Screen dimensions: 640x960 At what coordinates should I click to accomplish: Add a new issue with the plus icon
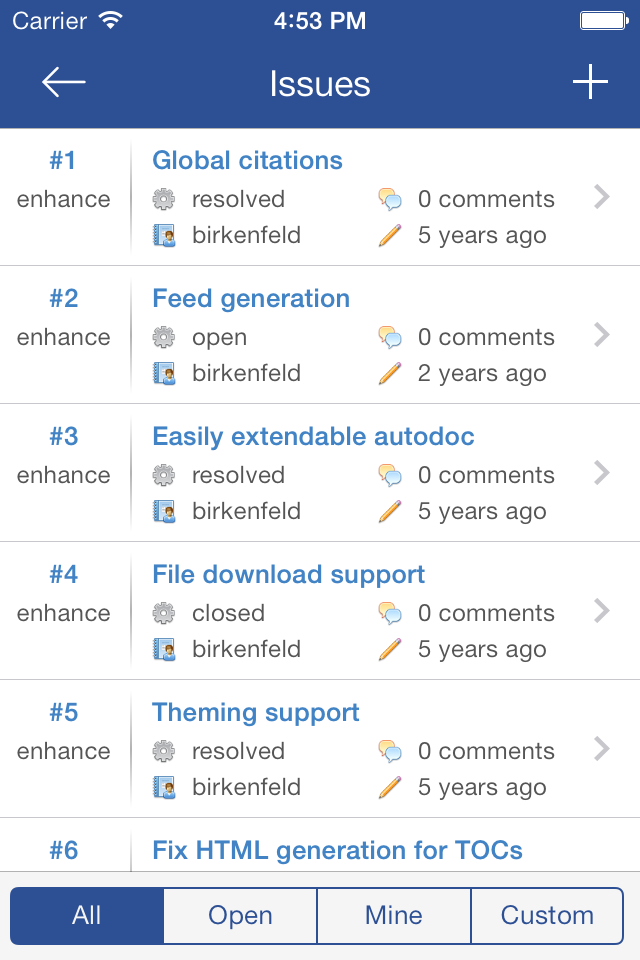point(590,81)
